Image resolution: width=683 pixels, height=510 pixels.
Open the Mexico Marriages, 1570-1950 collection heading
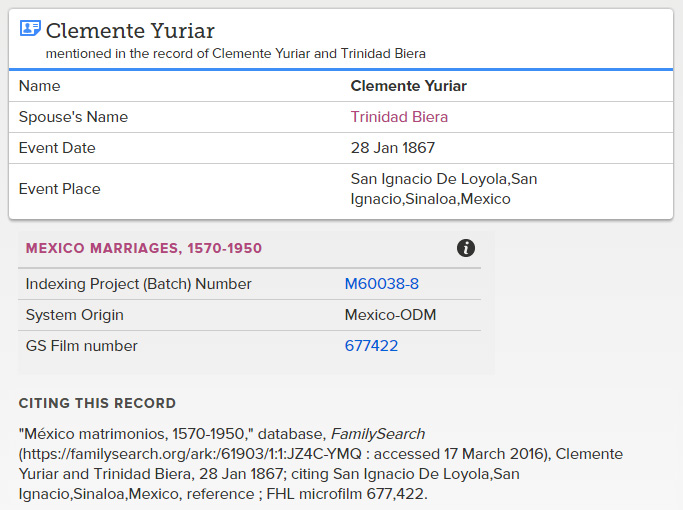(144, 248)
